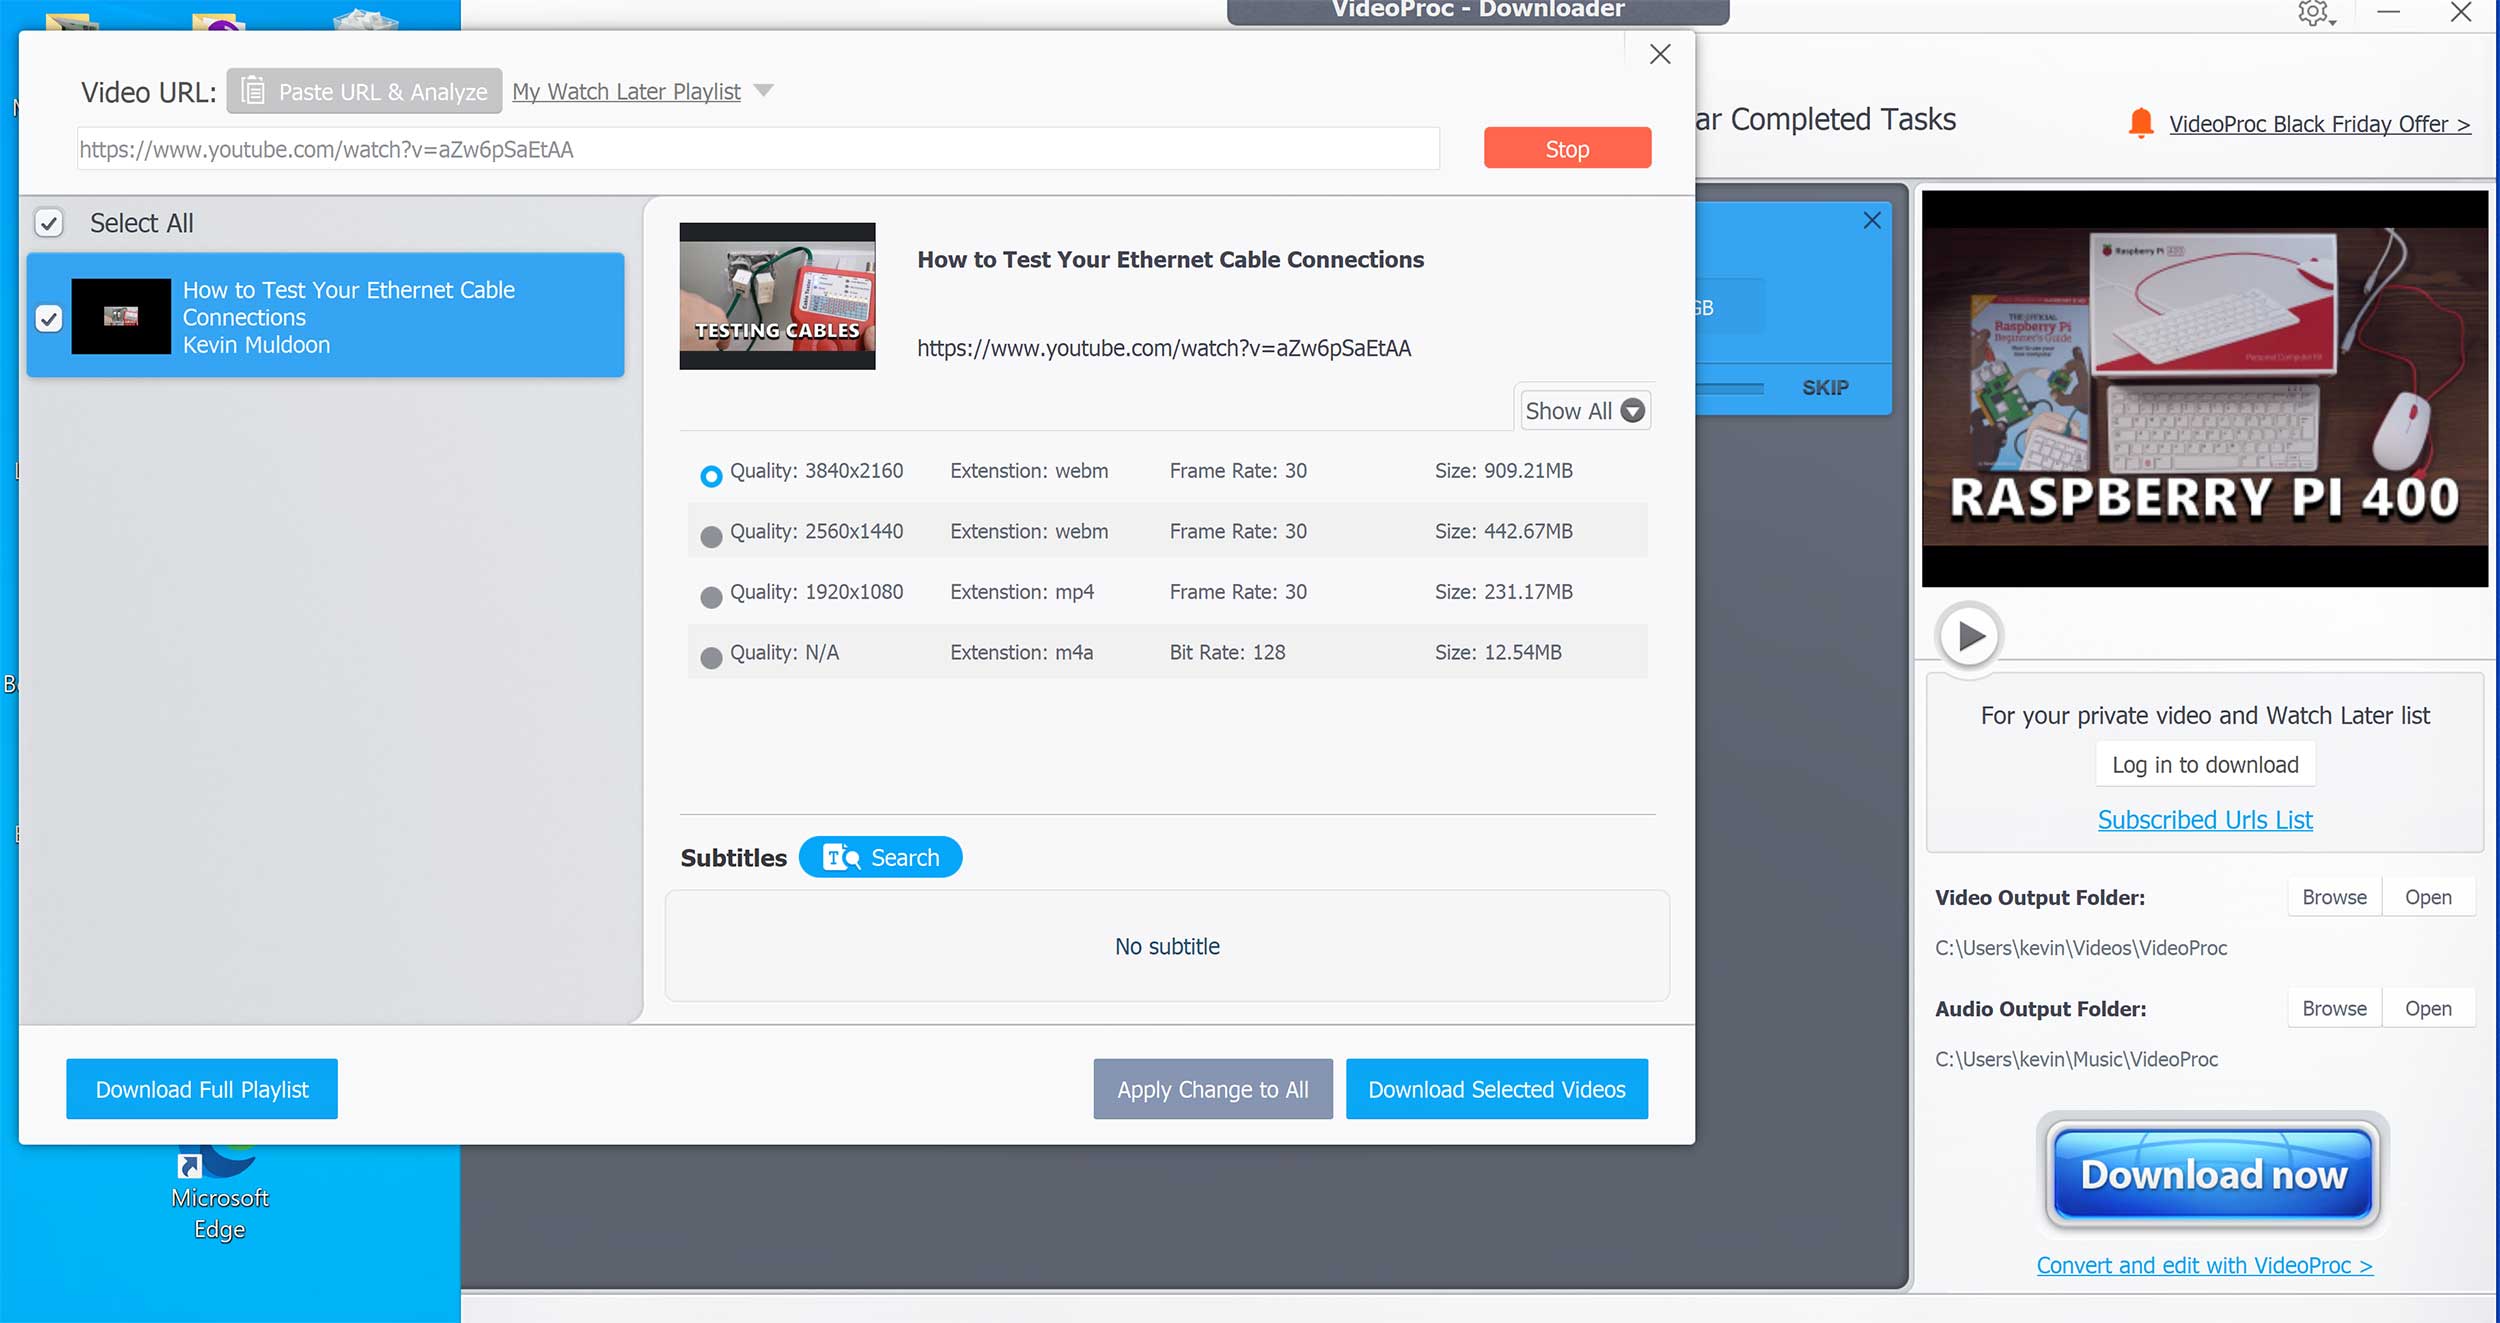The width and height of the screenshot is (2500, 1323).
Task: Close the blue task card behind dialog
Action: coord(1872,220)
